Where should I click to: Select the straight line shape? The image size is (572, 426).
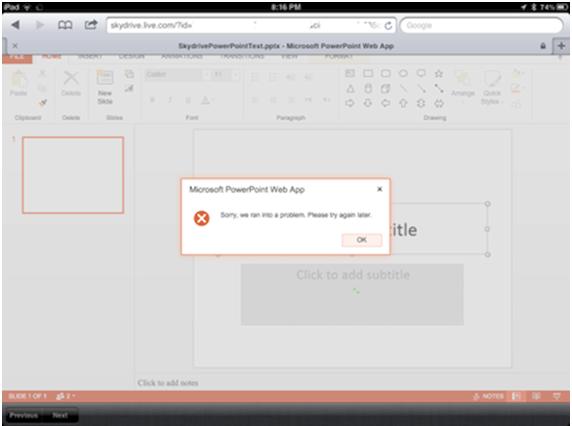pyautogui.click(x=403, y=89)
